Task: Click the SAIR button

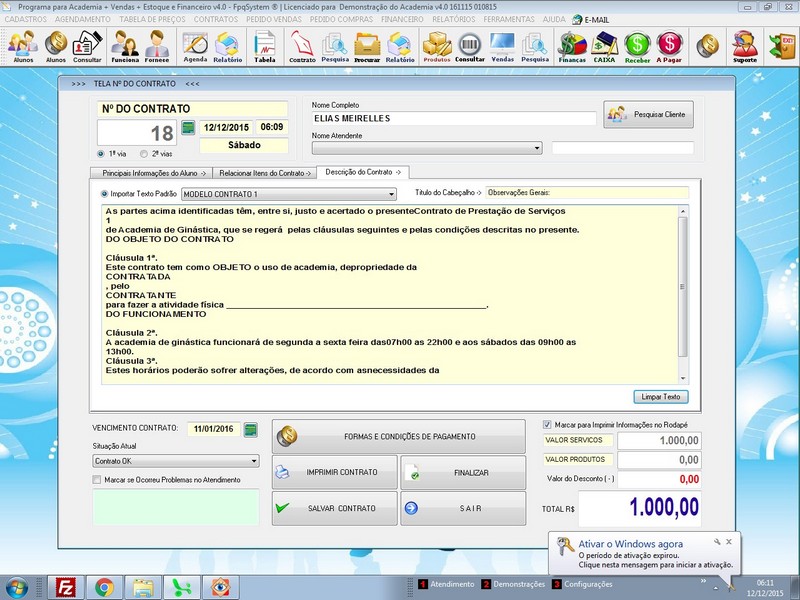Action: 463,508
